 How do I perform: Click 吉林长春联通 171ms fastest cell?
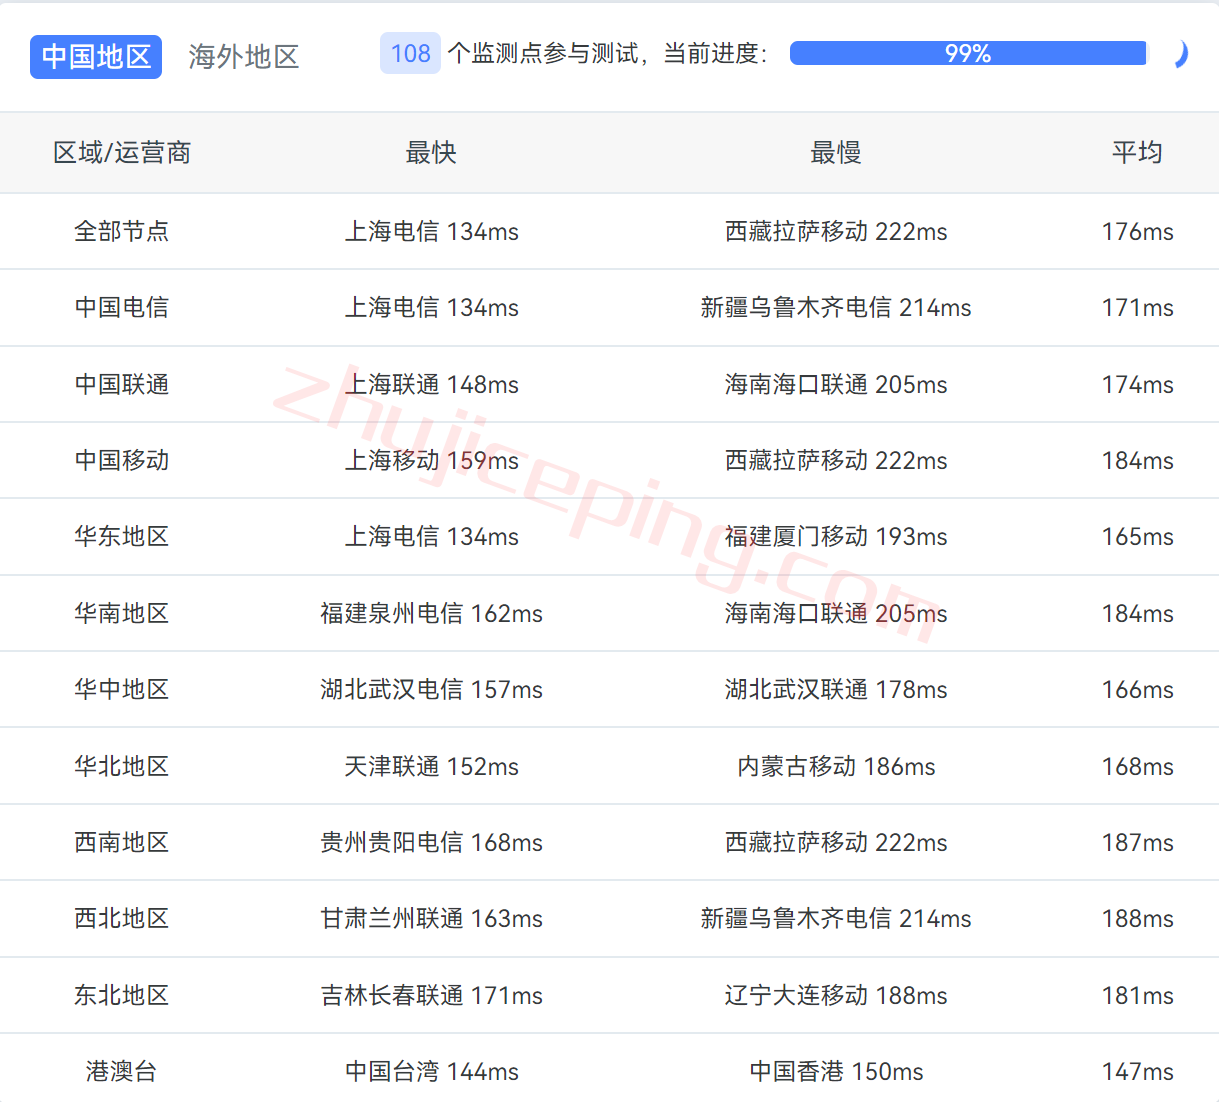432,996
